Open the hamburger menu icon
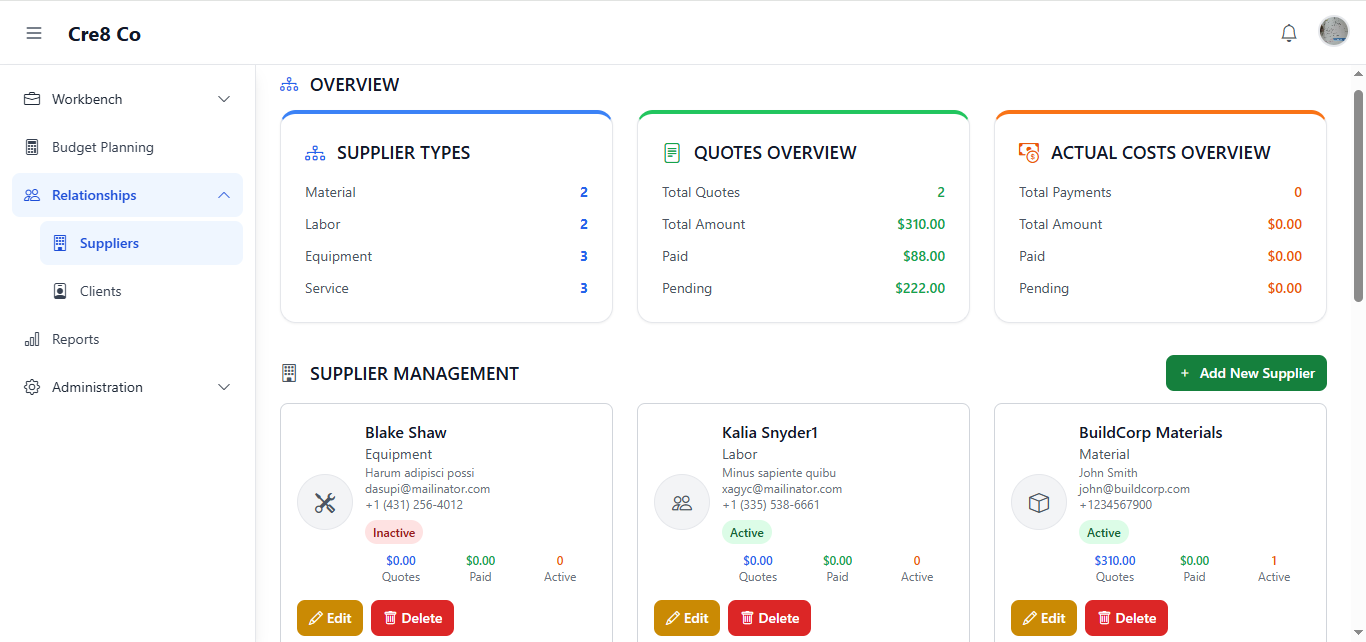Screen dimensions: 1366x642 click(x=34, y=33)
